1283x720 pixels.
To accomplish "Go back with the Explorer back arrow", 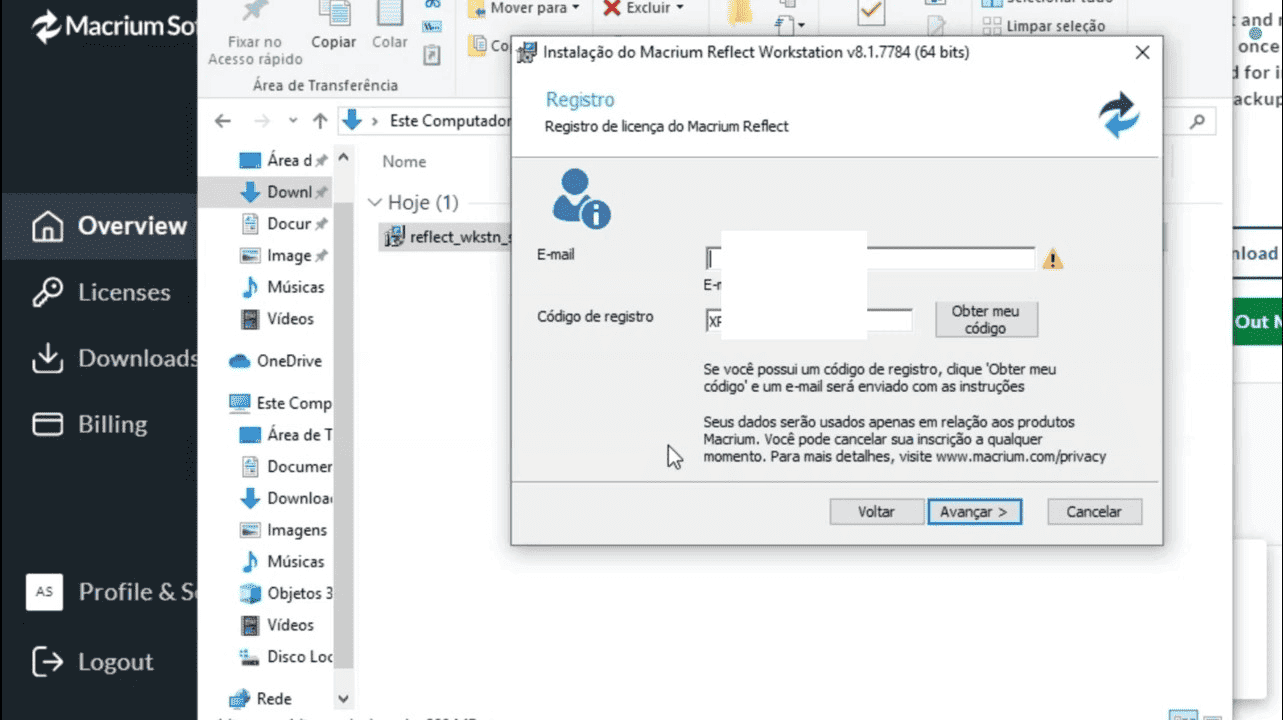I will tap(223, 121).
